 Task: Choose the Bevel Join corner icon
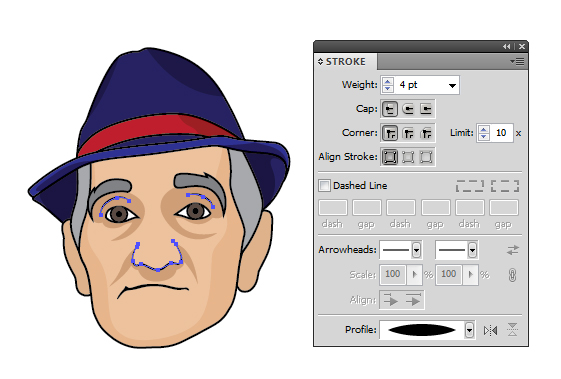[x=426, y=133]
